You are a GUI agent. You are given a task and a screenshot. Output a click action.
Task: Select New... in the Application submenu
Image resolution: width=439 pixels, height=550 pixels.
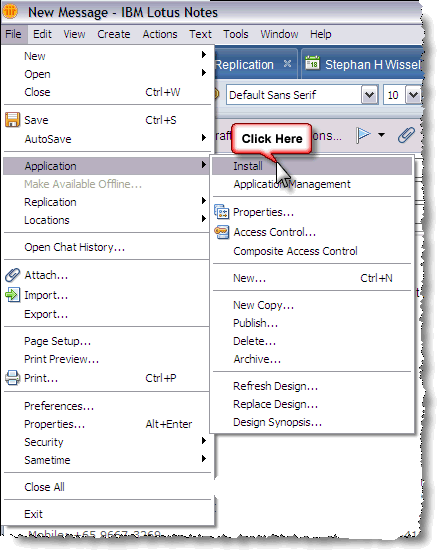click(312, 278)
